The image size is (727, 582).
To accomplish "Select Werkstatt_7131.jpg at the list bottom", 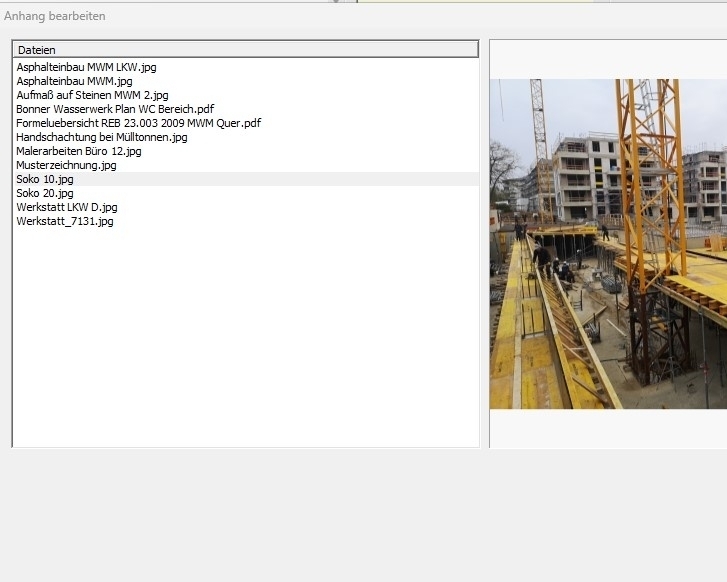I will click(64, 221).
